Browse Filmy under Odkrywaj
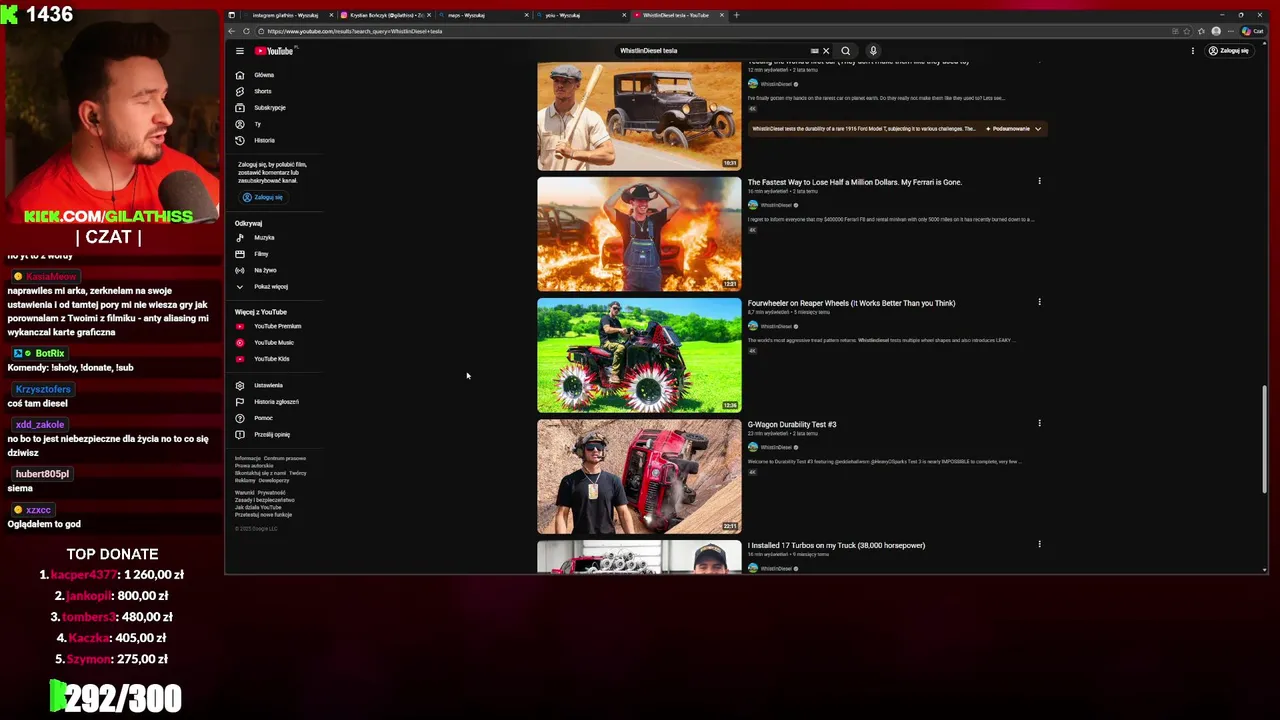This screenshot has width=1280, height=720. click(x=261, y=254)
